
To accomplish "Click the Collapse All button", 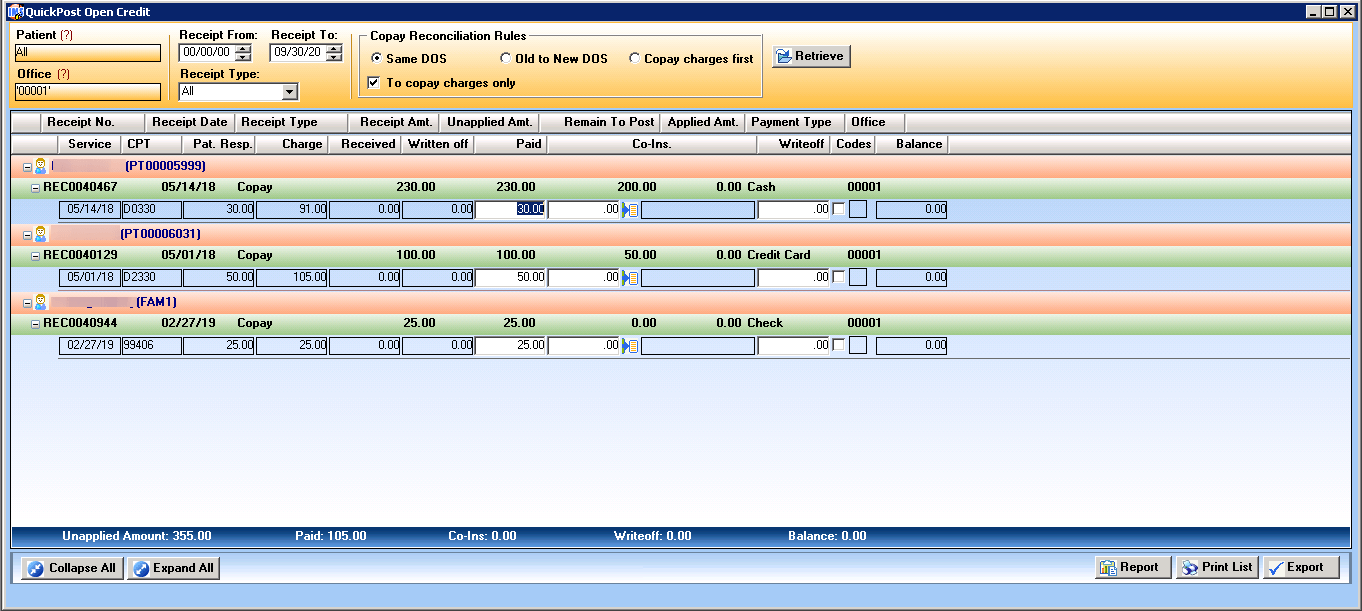I will point(72,568).
